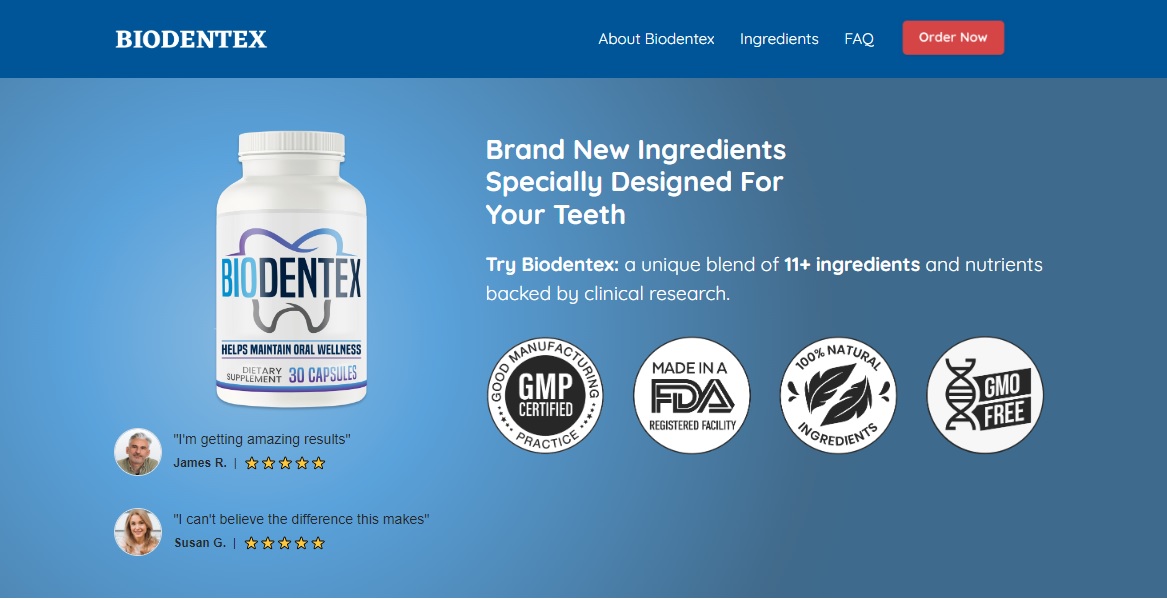Click James R.'s five-star rating
This screenshot has width=1167, height=599.
[x=285, y=463]
